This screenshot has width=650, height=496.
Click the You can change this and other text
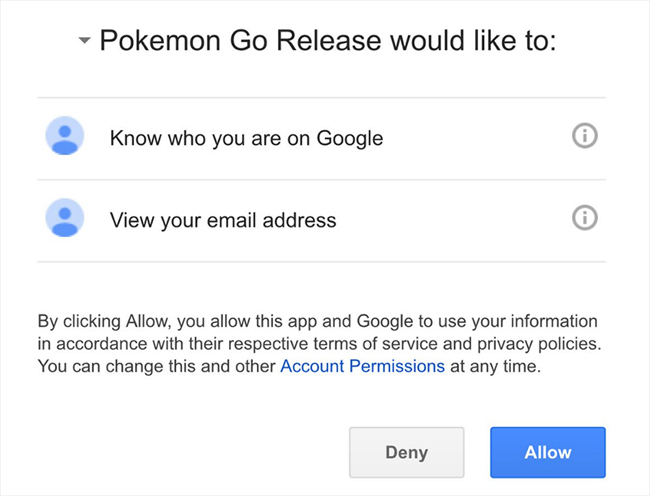[157, 366]
